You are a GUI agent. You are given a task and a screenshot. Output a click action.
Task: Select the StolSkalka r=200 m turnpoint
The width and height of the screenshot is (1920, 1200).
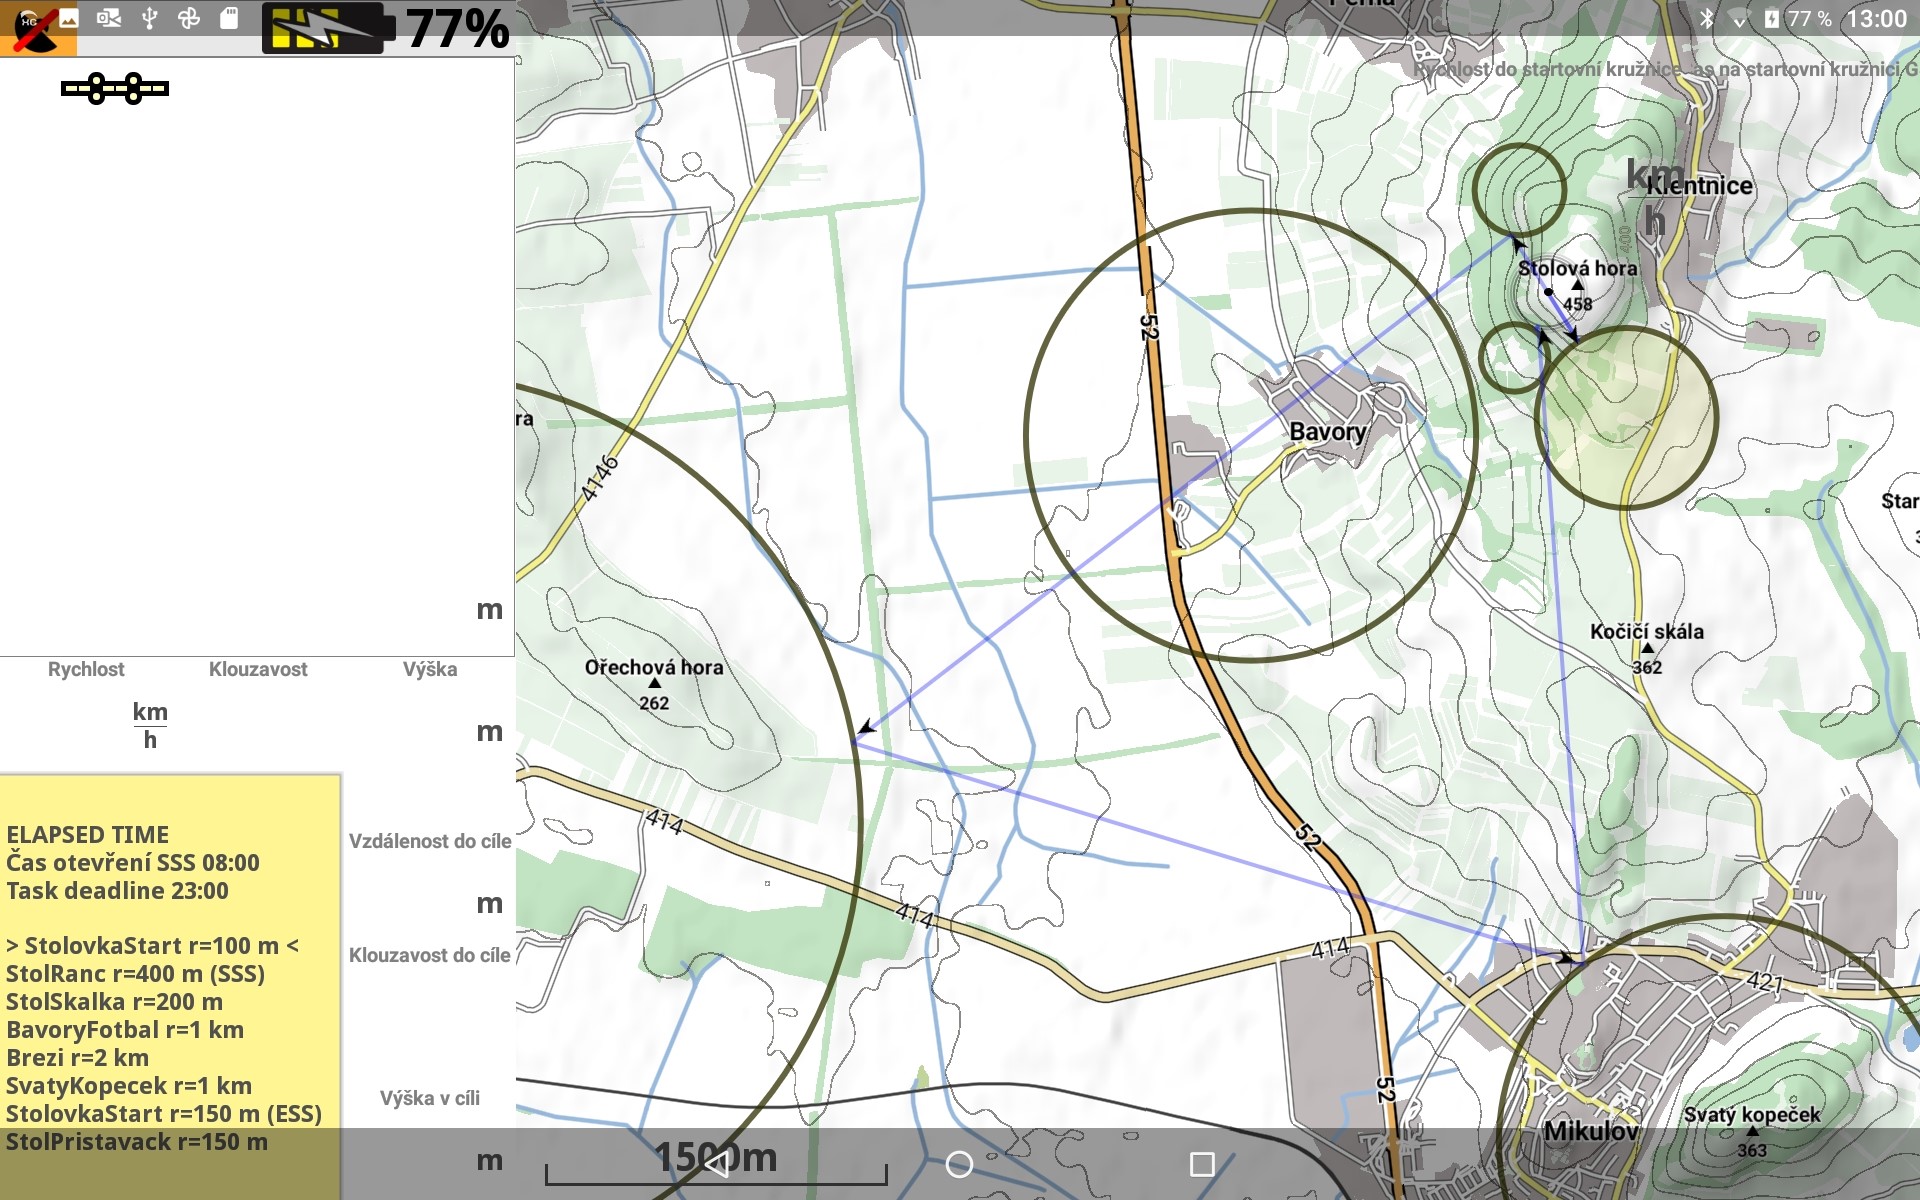click(x=115, y=1002)
